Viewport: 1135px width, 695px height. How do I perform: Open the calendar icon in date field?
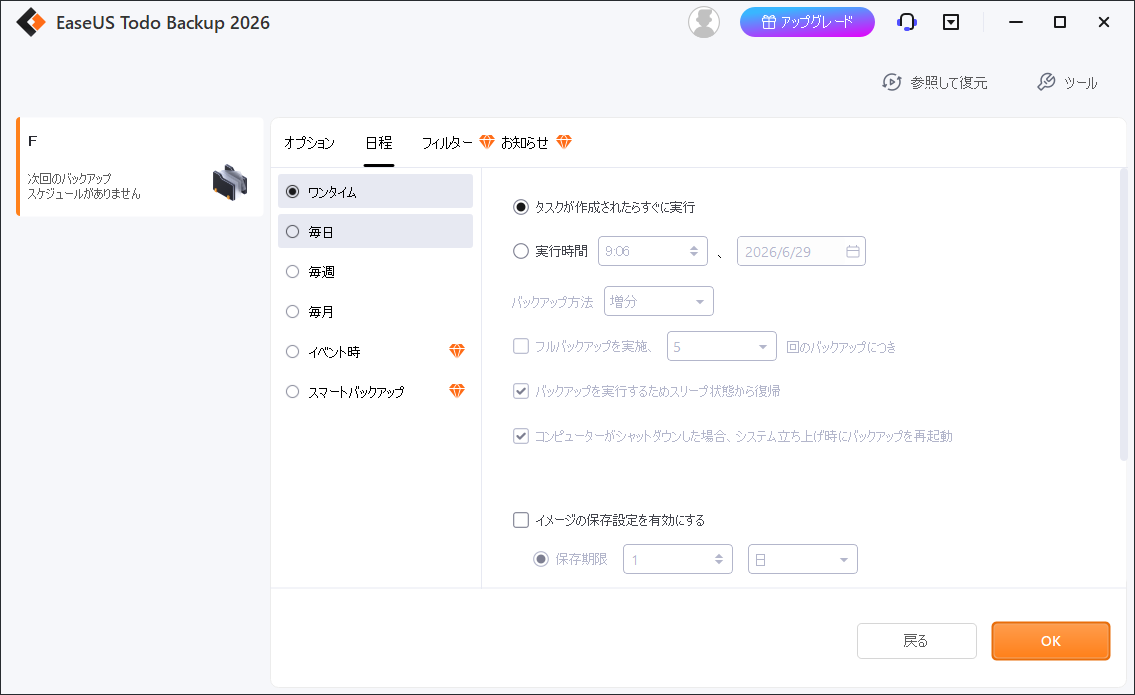coord(853,251)
